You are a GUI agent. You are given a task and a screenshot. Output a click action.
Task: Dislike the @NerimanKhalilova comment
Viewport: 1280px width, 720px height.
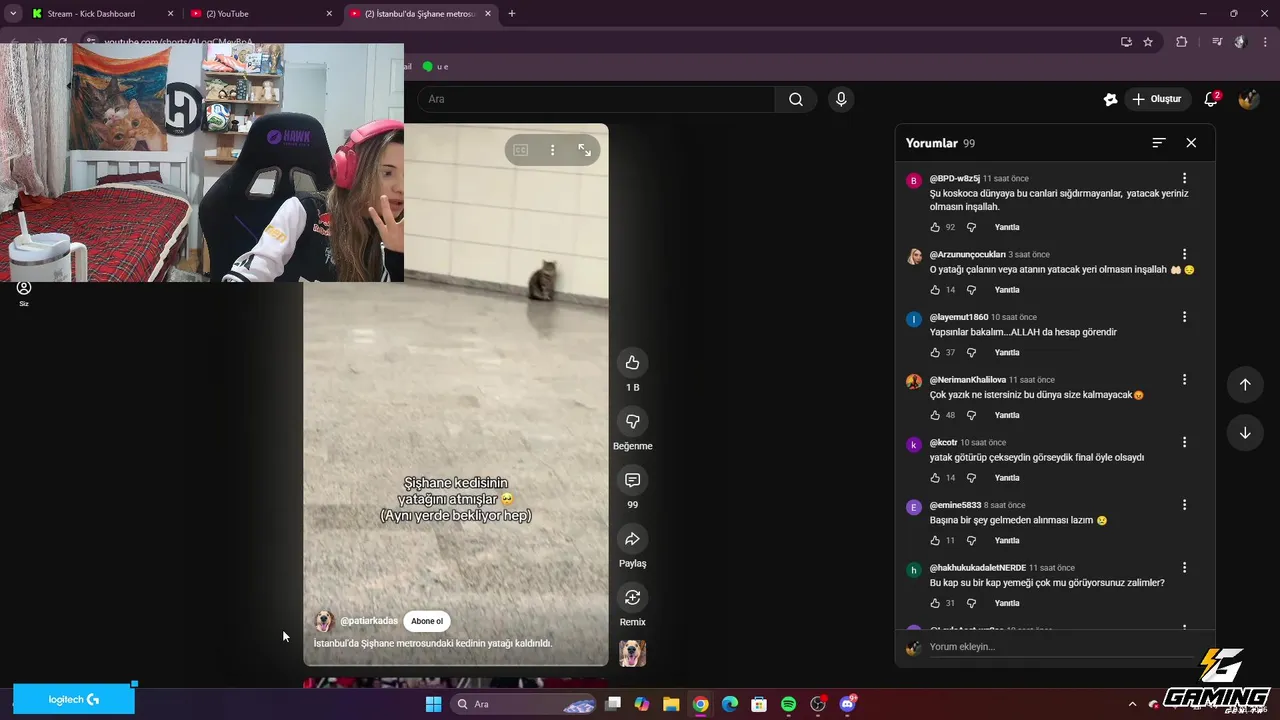point(971,415)
